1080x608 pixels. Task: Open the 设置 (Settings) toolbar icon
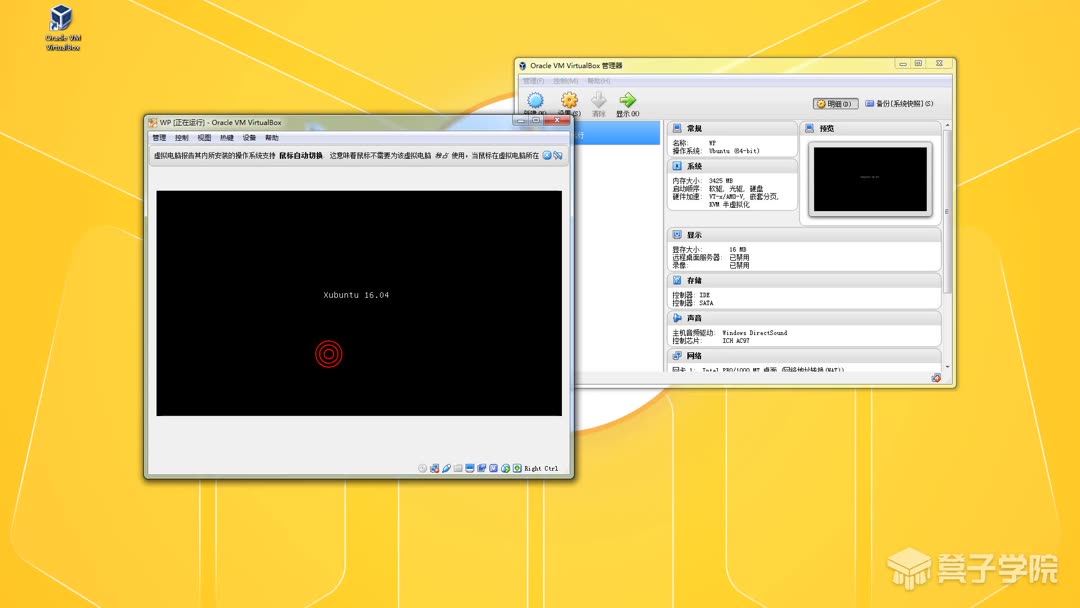click(568, 100)
